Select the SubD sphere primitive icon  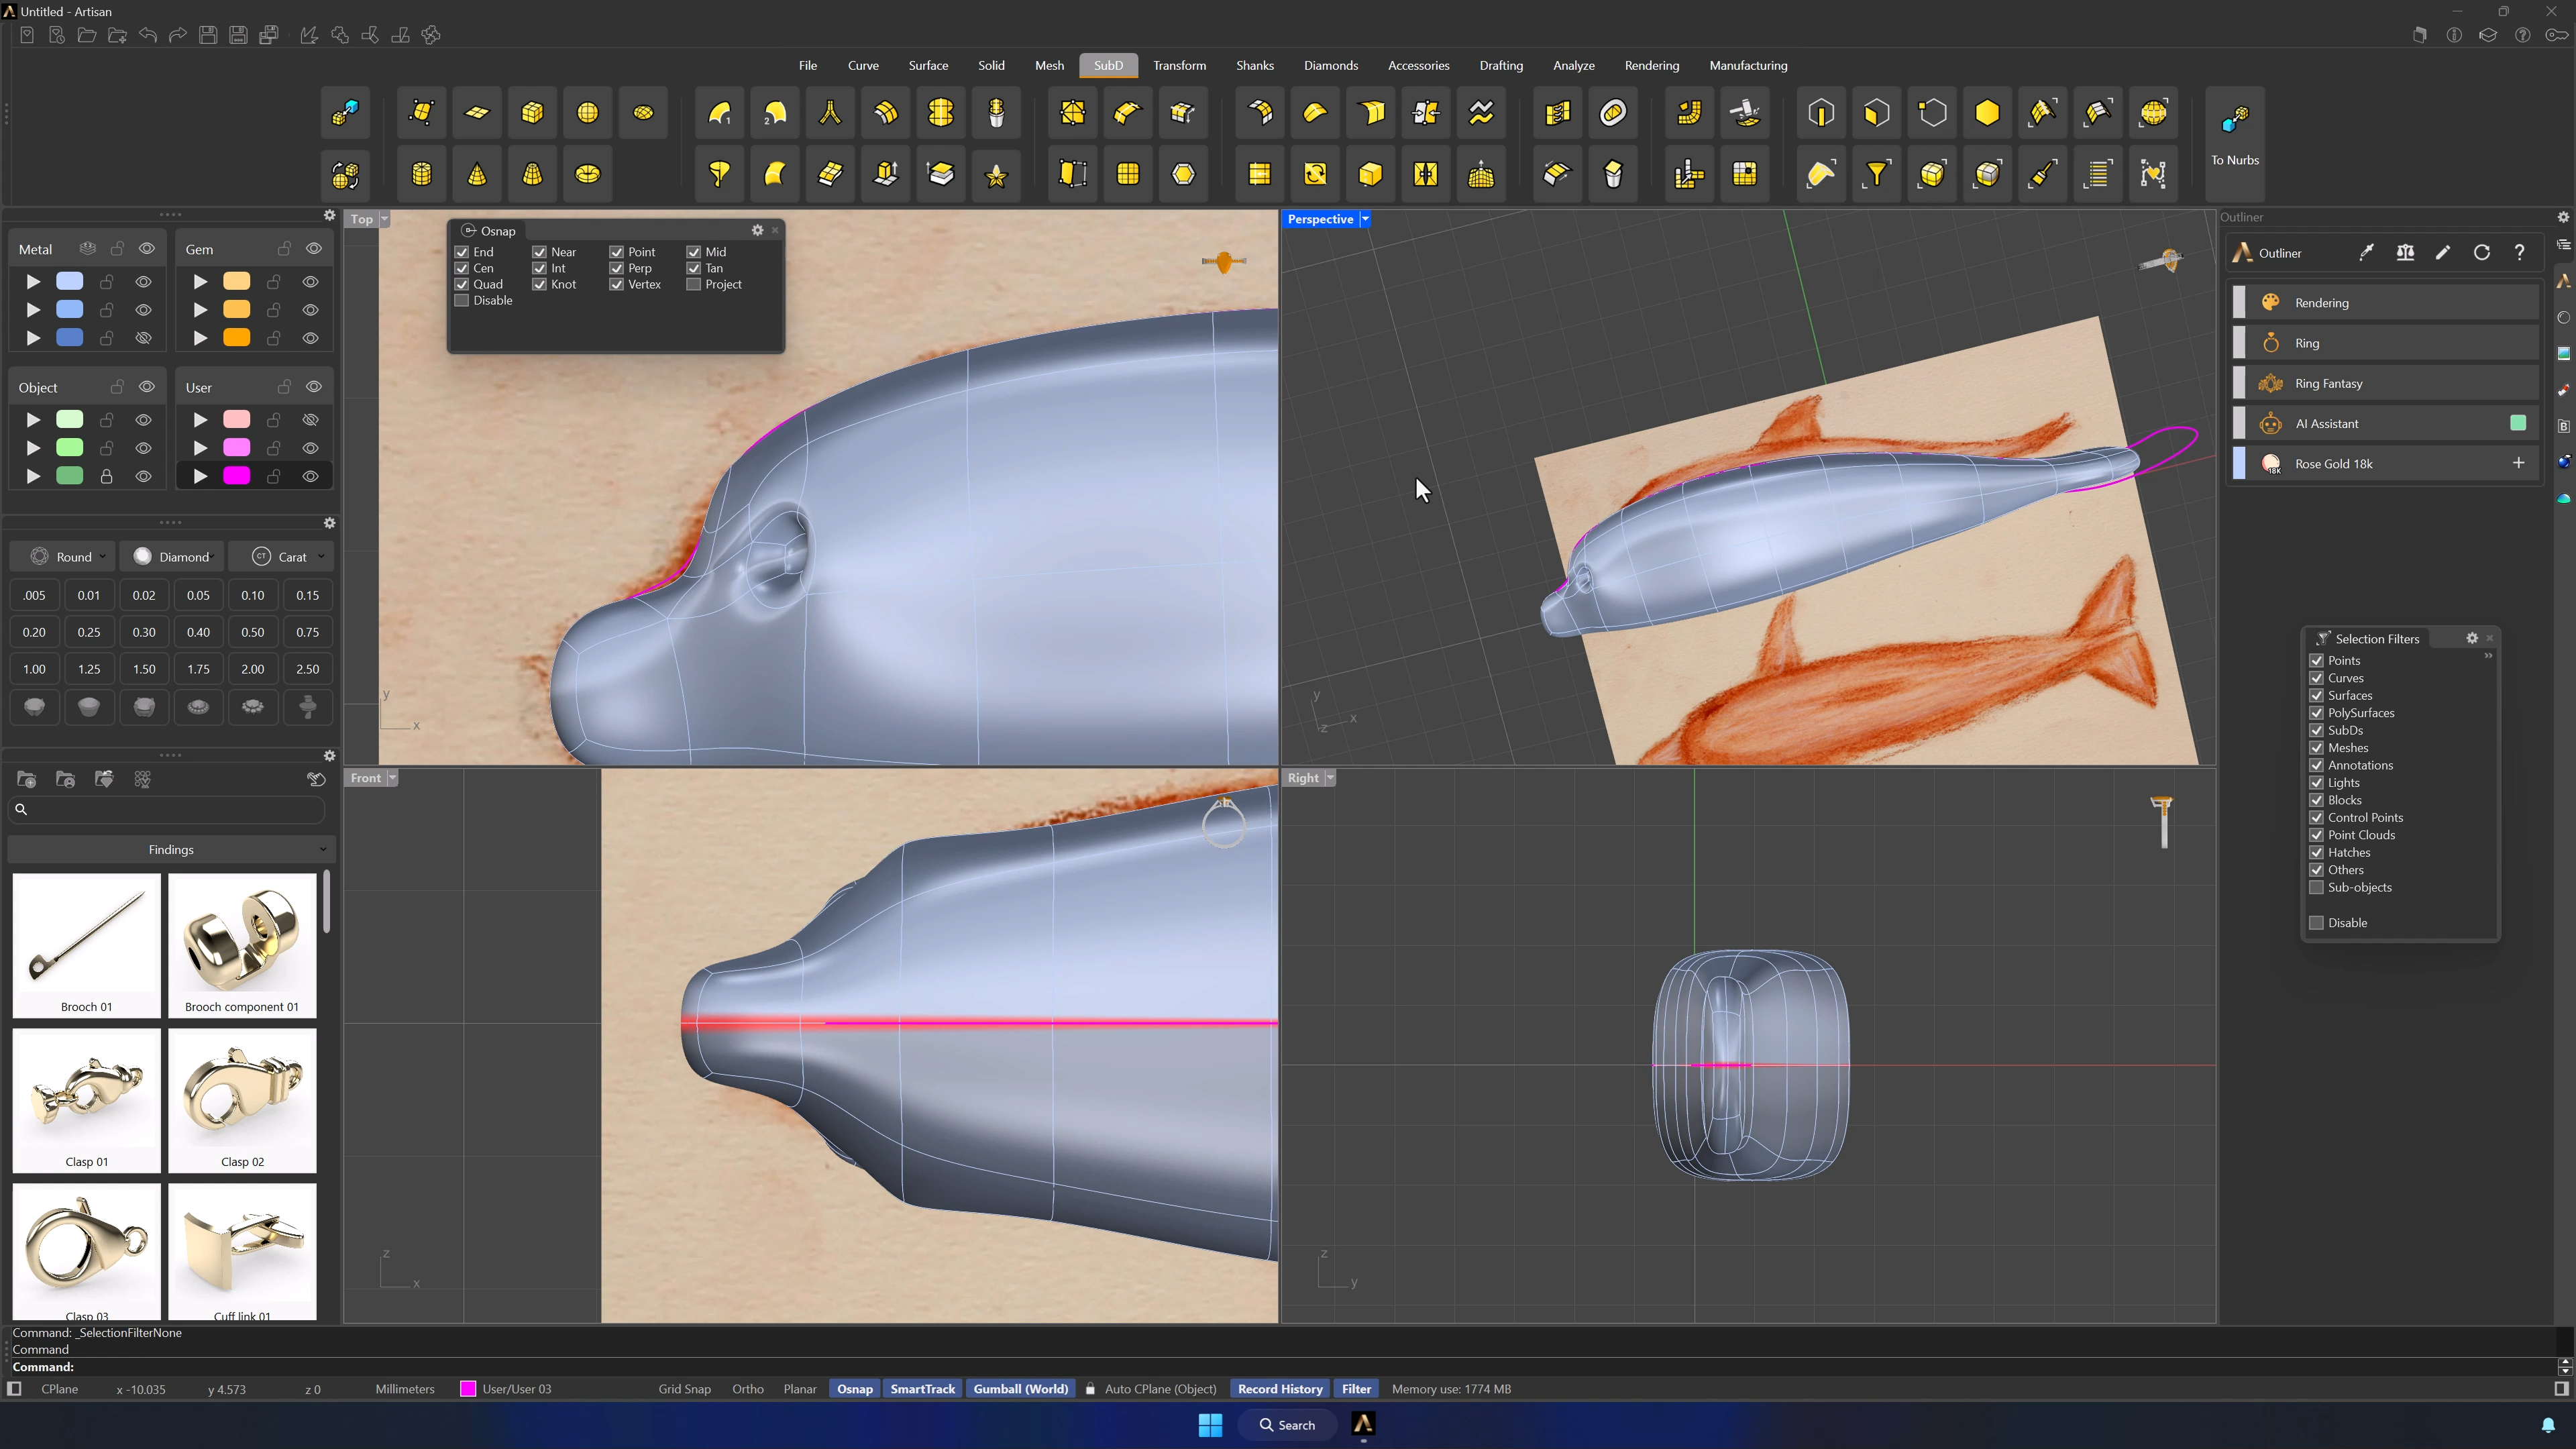point(588,113)
